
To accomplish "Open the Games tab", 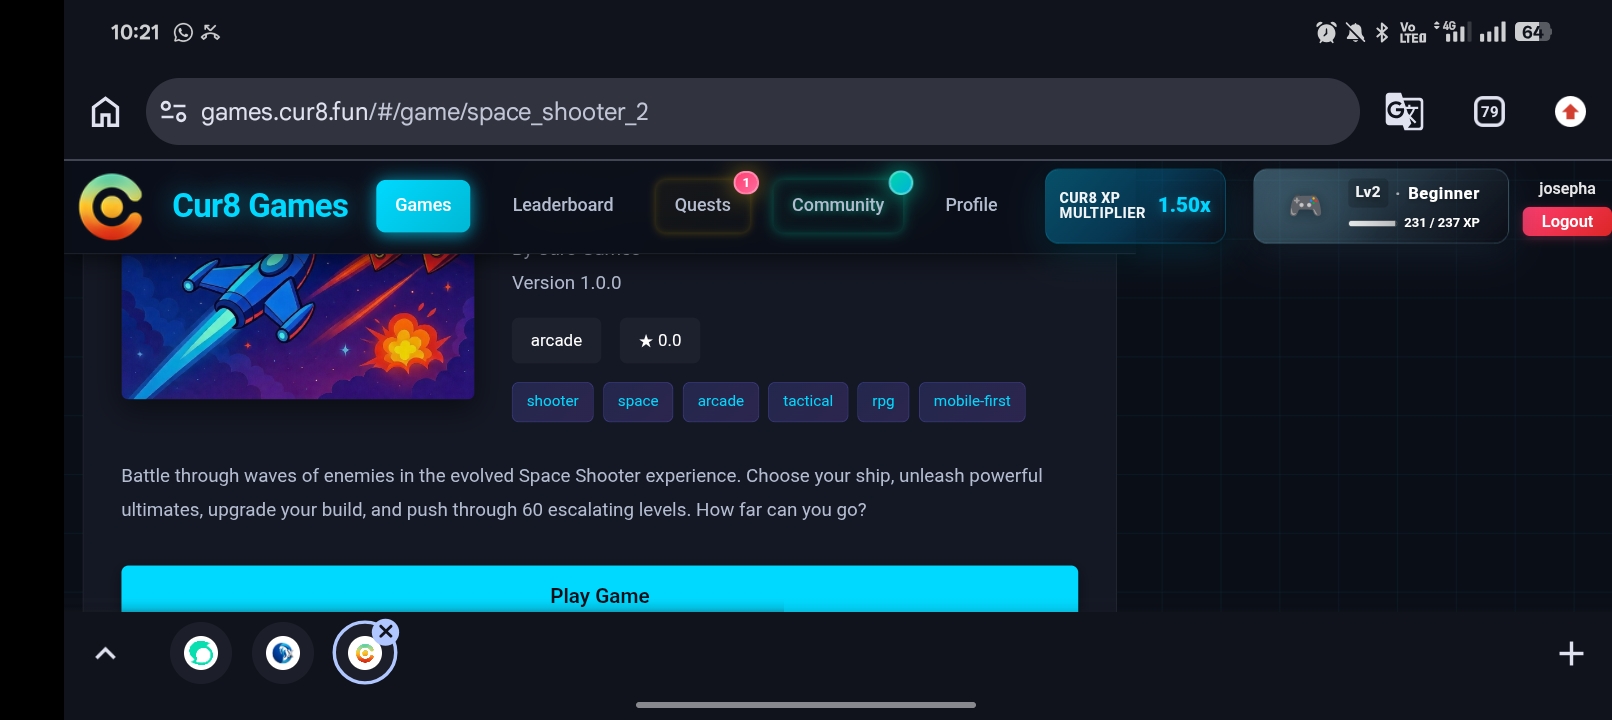I will (x=423, y=206).
